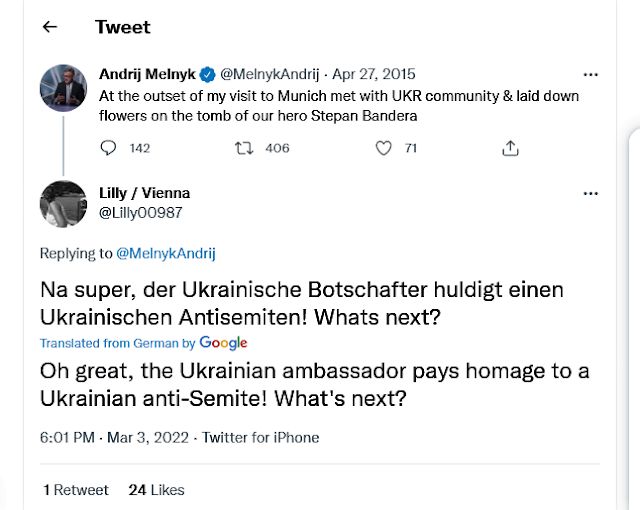The height and width of the screenshot is (510, 640).
Task: Open Andrij Melnyk's profile picture
Action: coord(63,88)
